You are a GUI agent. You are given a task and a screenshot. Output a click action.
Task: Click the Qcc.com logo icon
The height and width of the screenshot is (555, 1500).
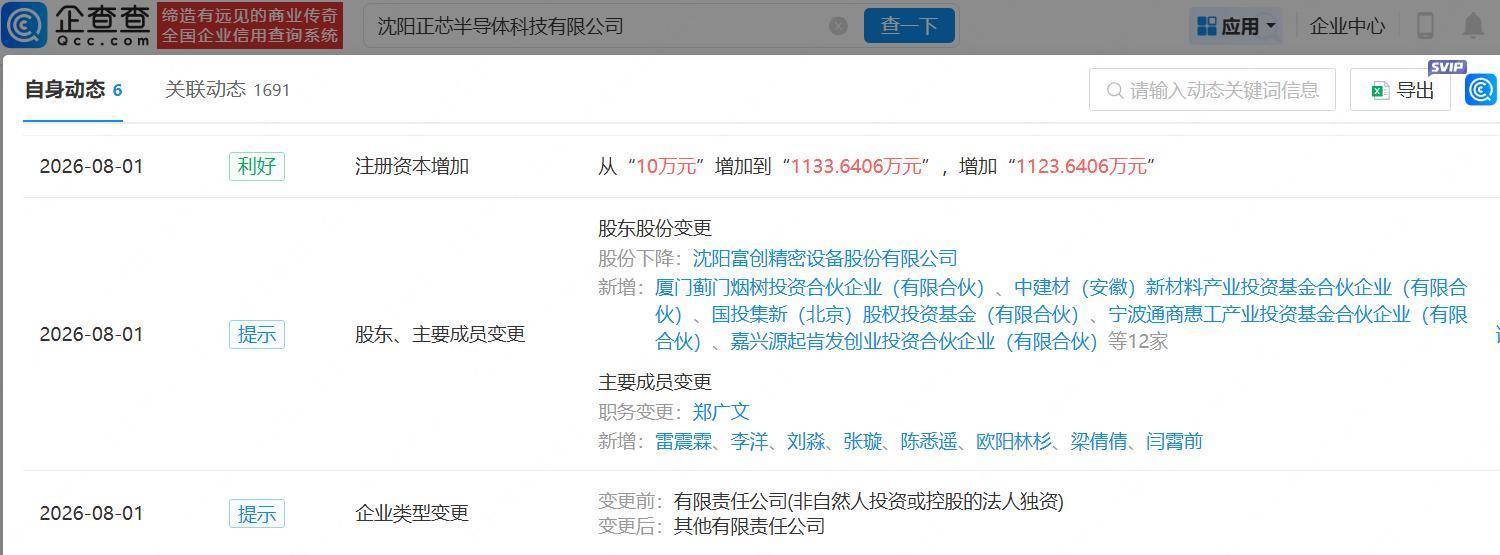pyautogui.click(x=24, y=26)
